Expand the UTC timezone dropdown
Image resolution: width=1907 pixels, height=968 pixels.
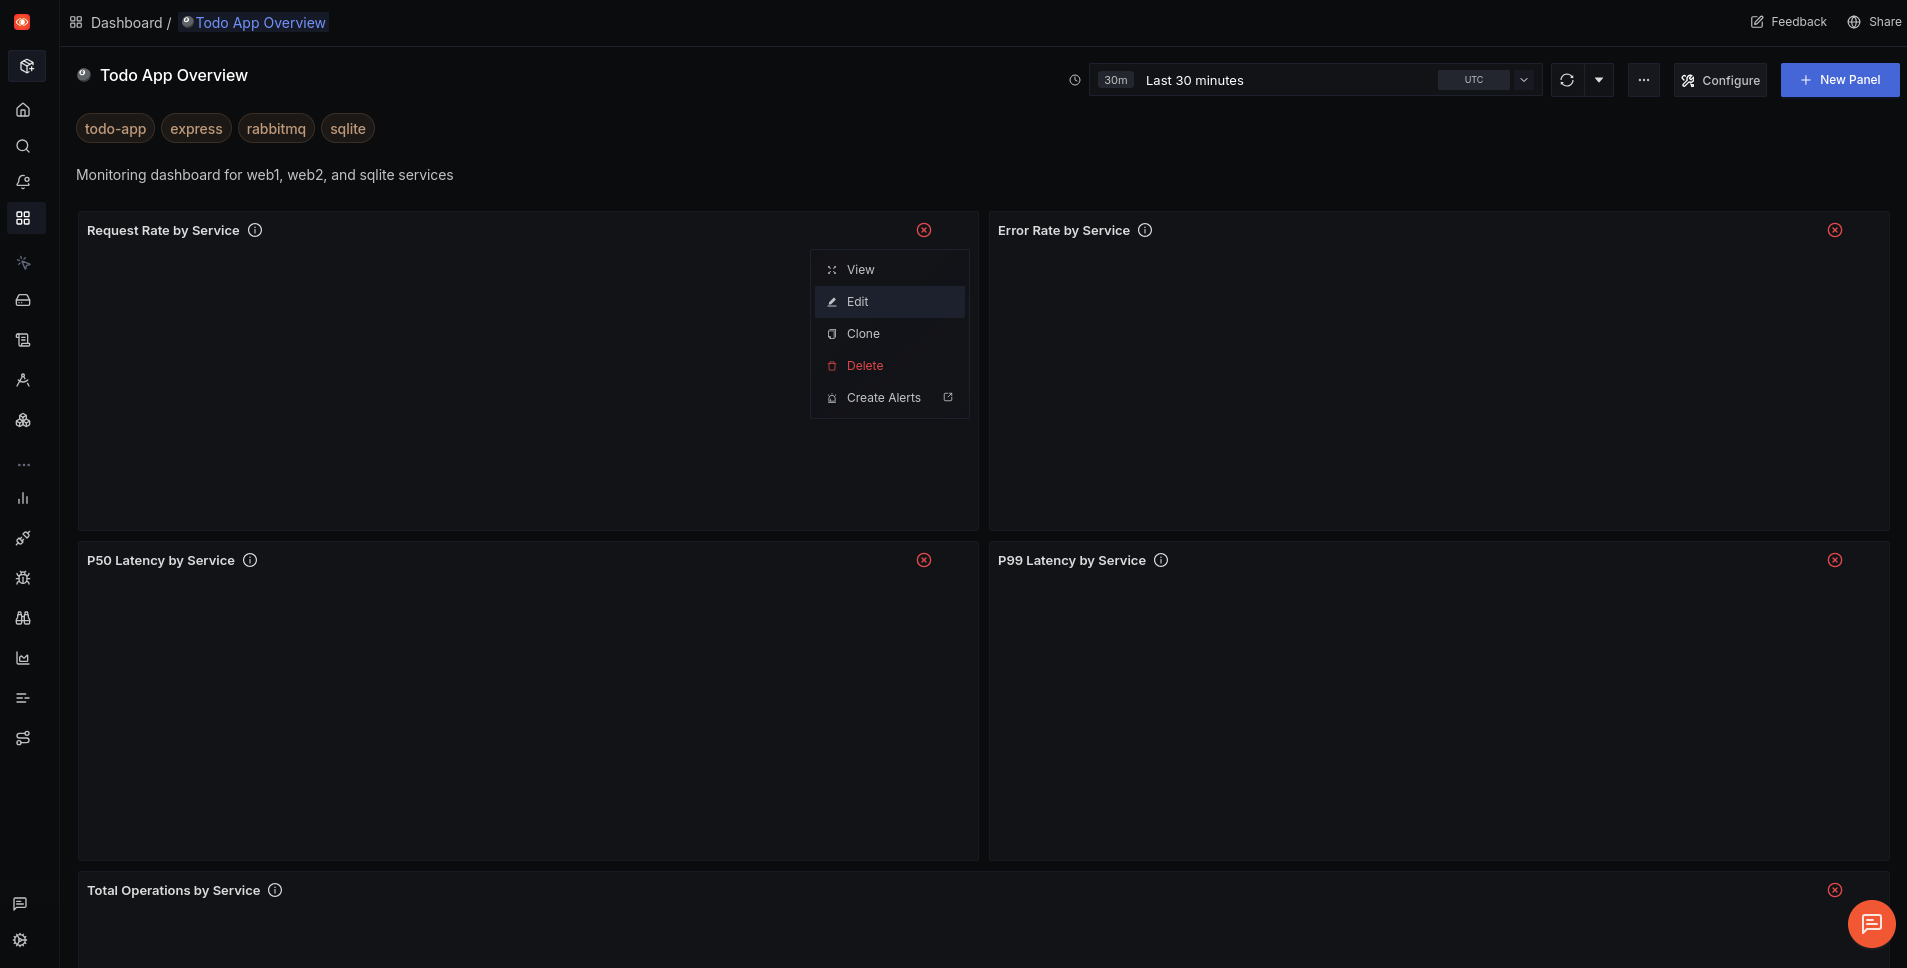[1521, 79]
